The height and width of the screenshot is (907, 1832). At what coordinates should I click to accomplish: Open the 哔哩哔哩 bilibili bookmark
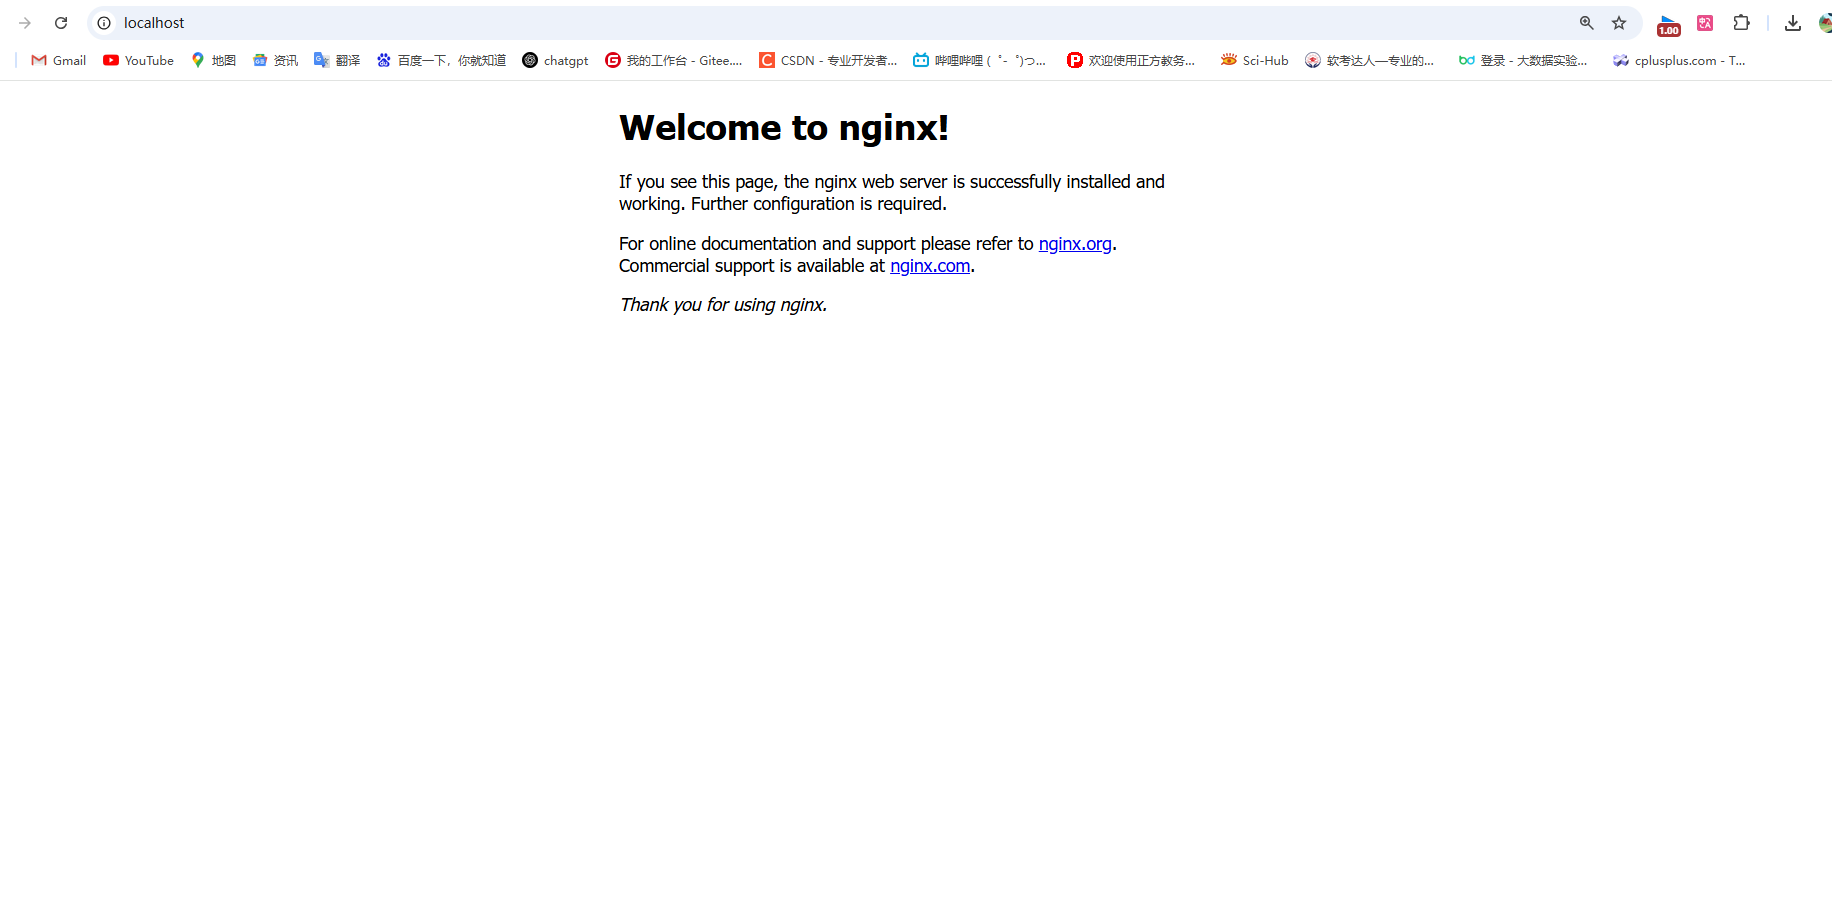979,60
